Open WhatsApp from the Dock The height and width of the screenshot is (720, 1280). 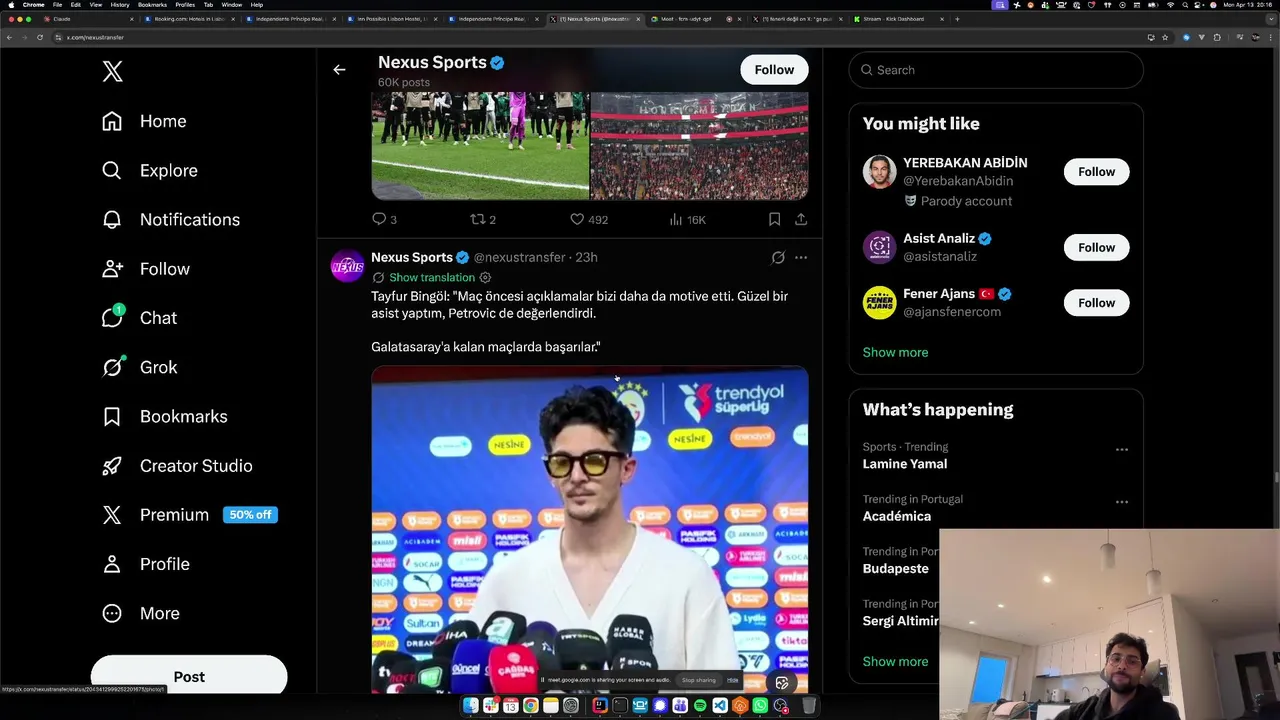point(760,706)
